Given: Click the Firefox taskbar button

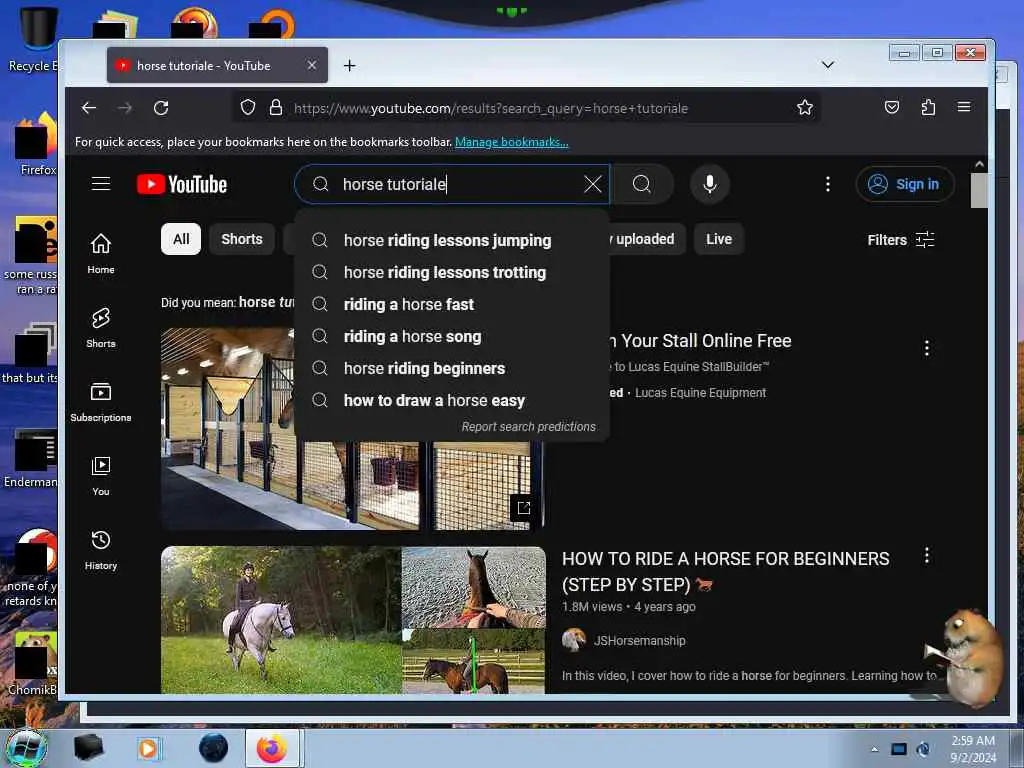Looking at the screenshot, I should point(272,748).
